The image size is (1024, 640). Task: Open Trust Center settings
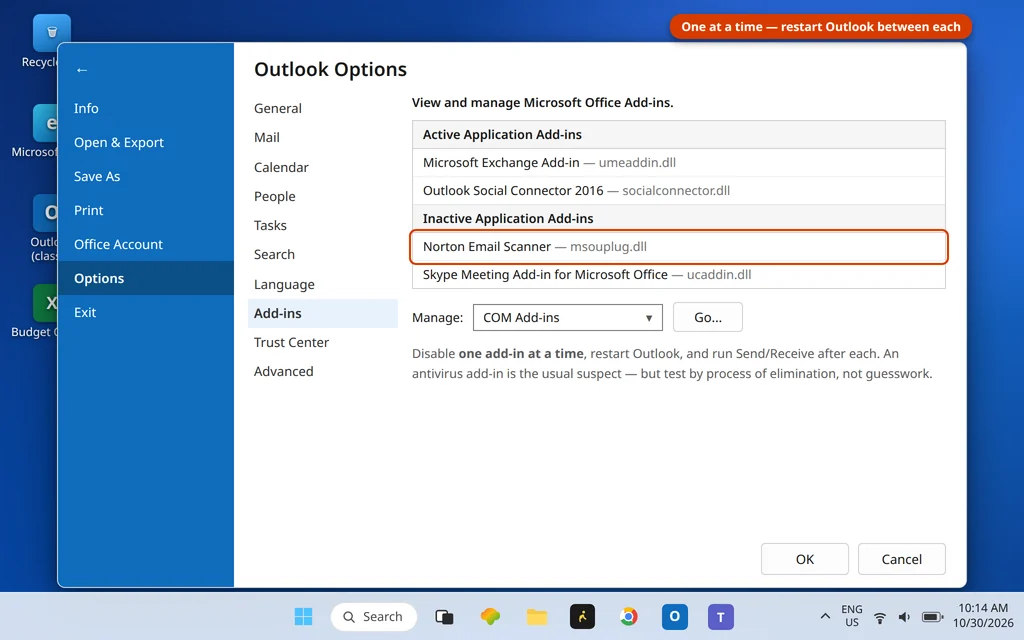tap(323, 342)
